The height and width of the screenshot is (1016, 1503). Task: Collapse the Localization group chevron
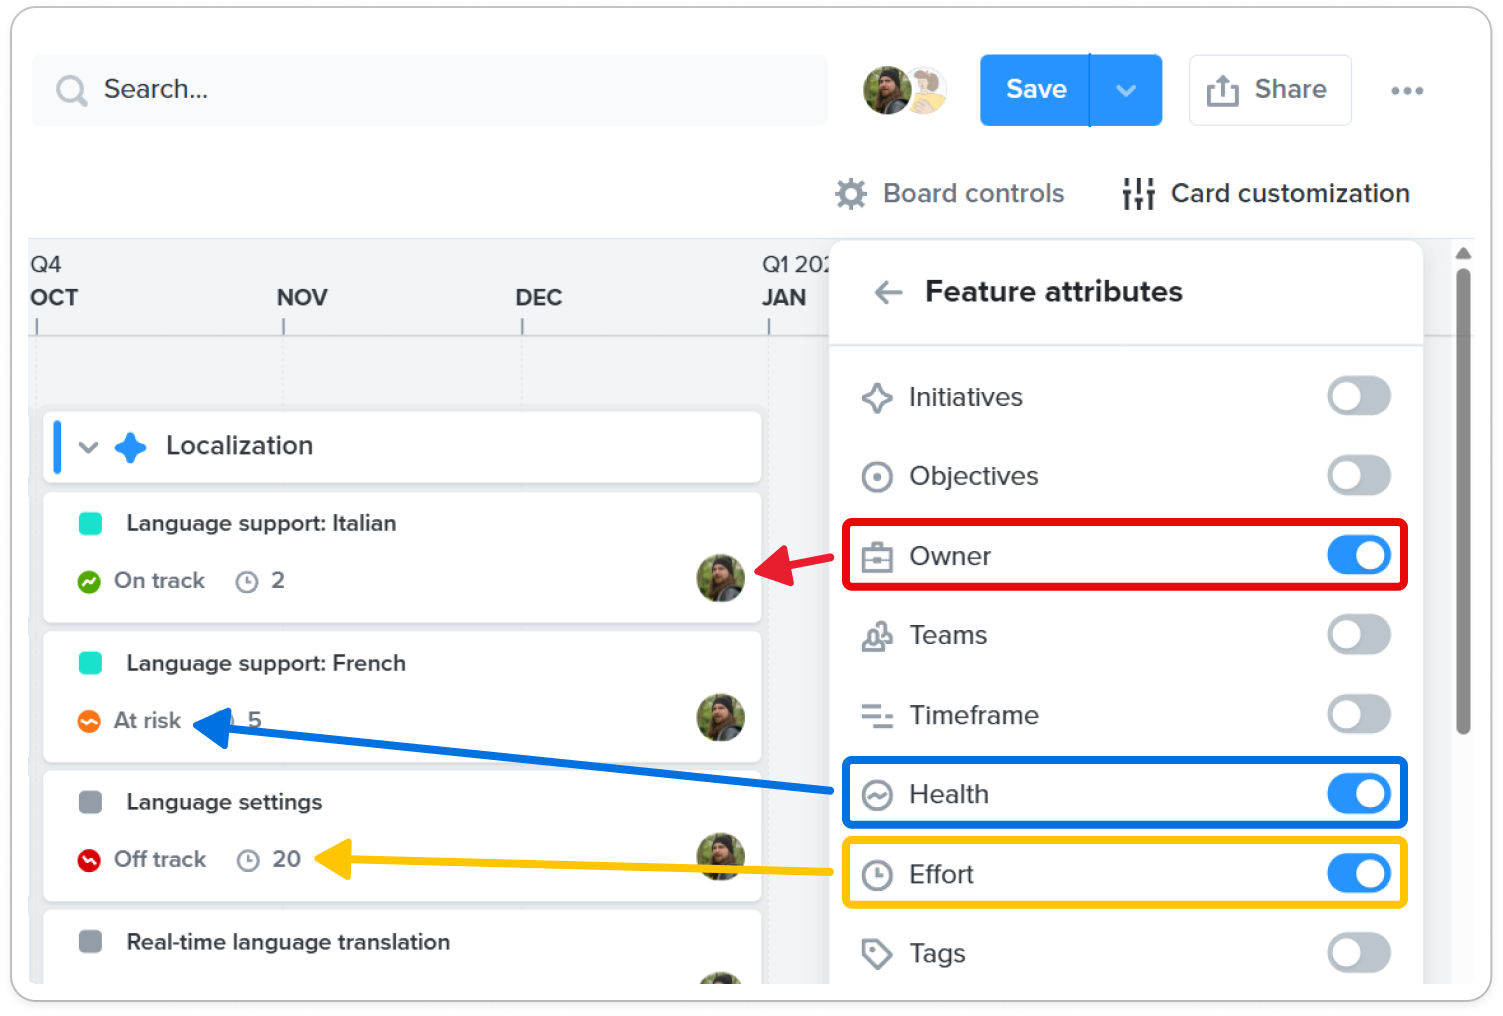point(88,447)
